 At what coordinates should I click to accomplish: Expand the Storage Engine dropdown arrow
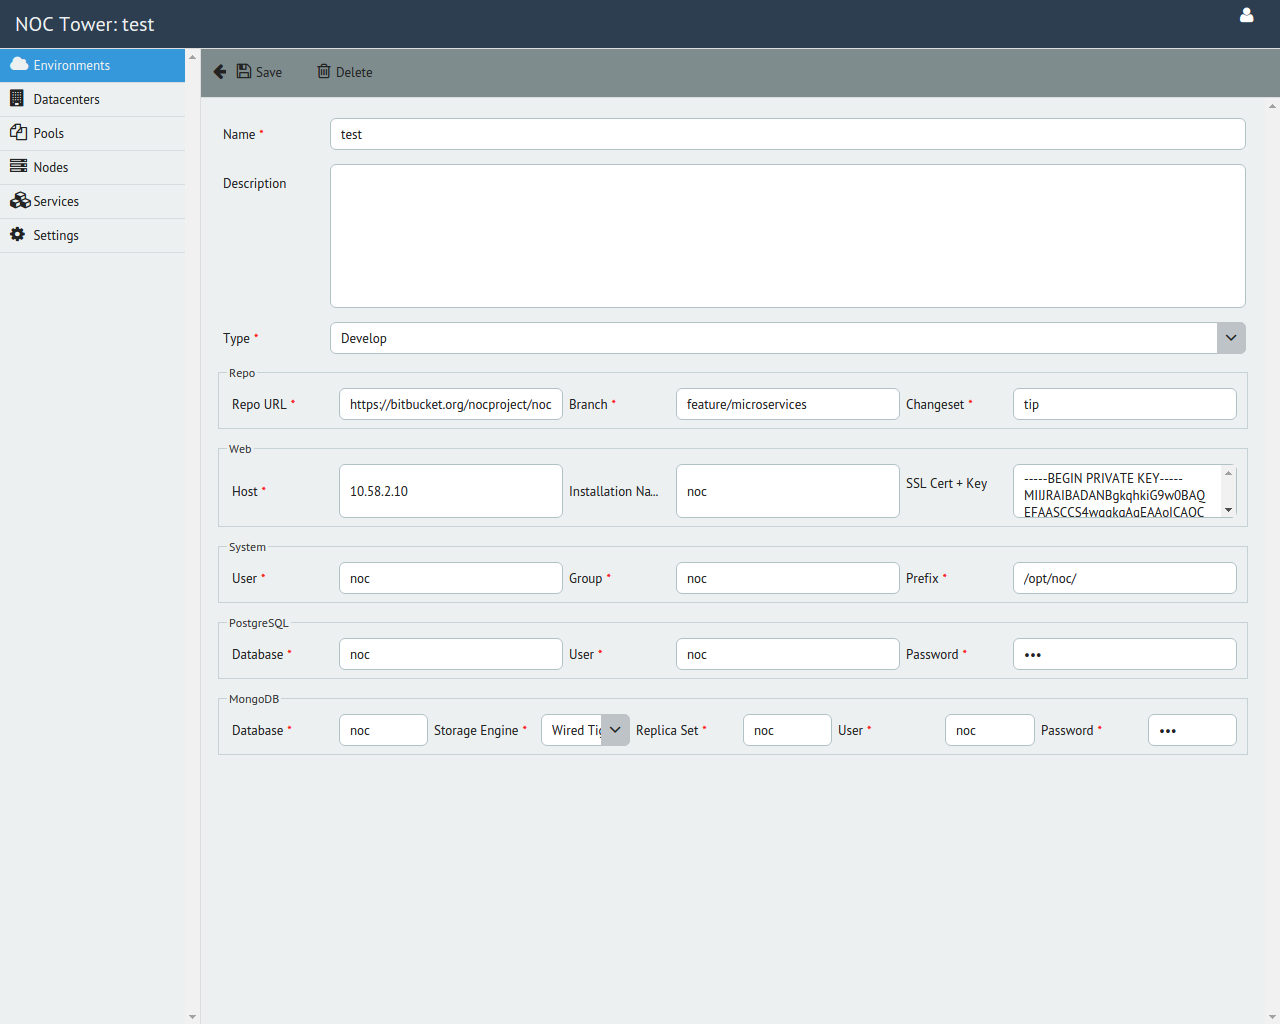click(x=615, y=730)
